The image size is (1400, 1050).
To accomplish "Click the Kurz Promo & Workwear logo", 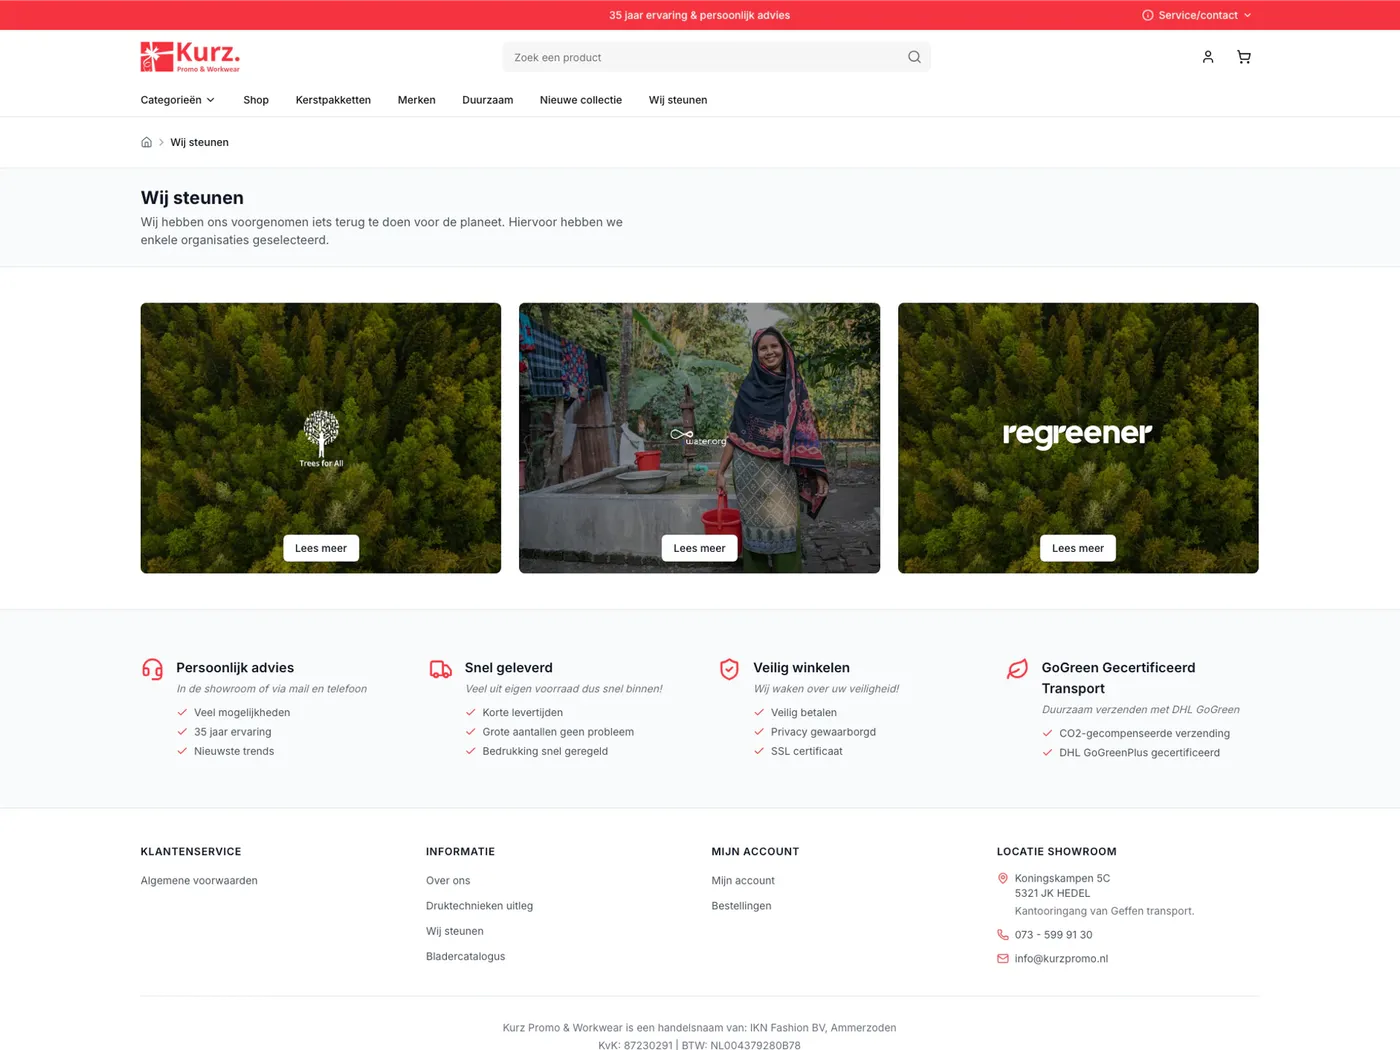I will 190,57.
